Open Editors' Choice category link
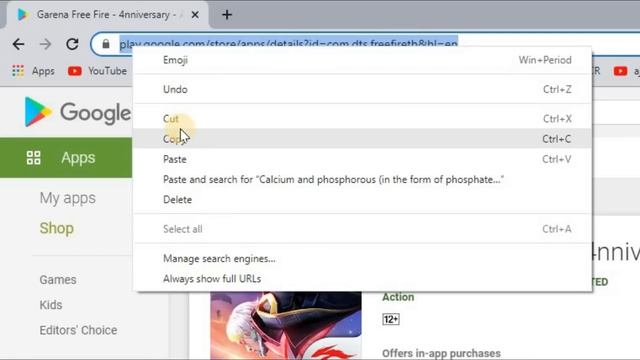Image resolution: width=640 pixels, height=360 pixels. [78, 330]
